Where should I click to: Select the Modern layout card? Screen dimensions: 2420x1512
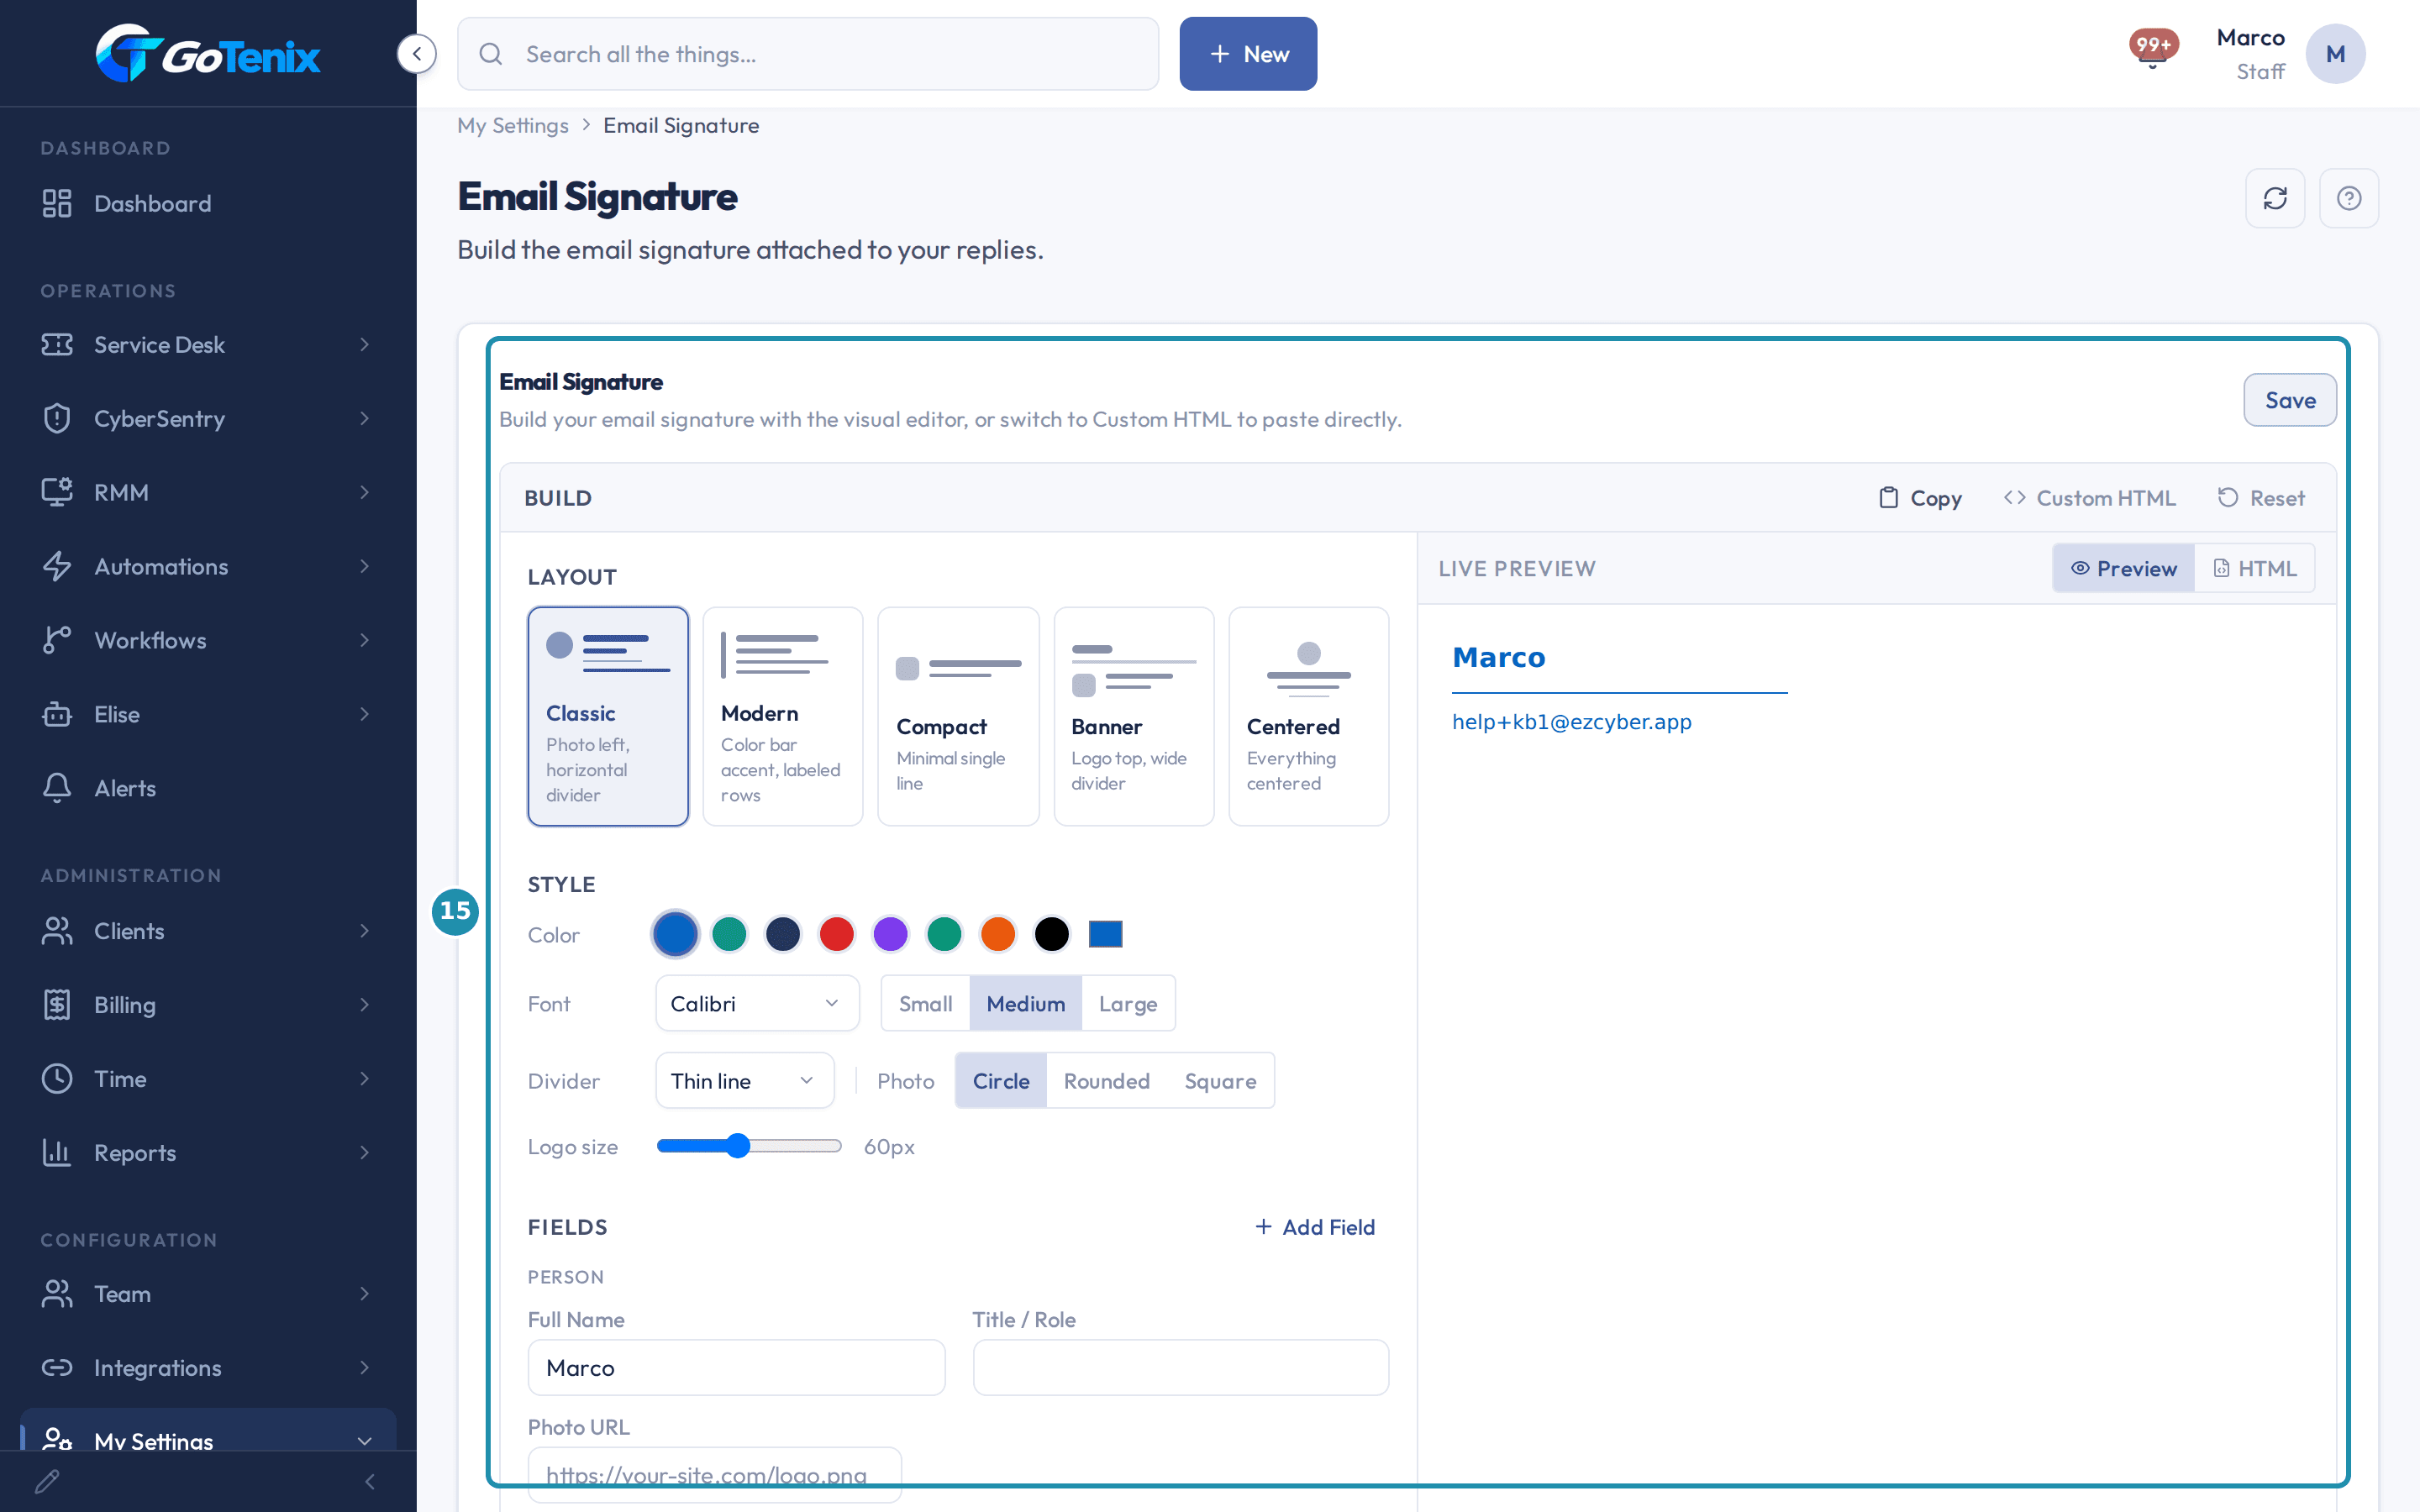783,716
